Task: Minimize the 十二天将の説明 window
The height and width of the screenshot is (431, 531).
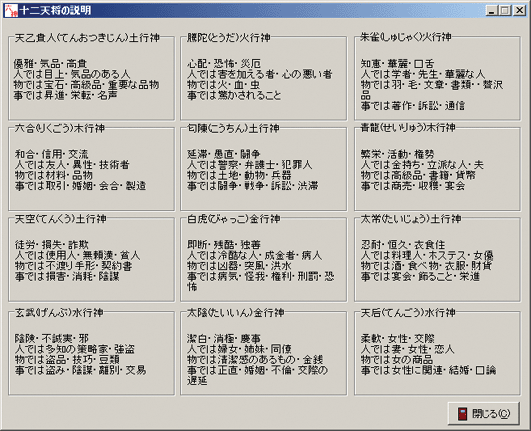Action: click(492, 10)
